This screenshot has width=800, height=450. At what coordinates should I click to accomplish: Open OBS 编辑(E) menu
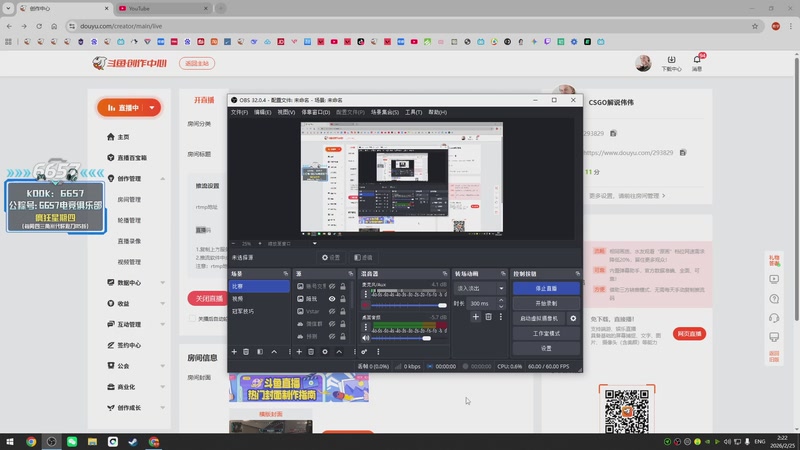click(262, 112)
